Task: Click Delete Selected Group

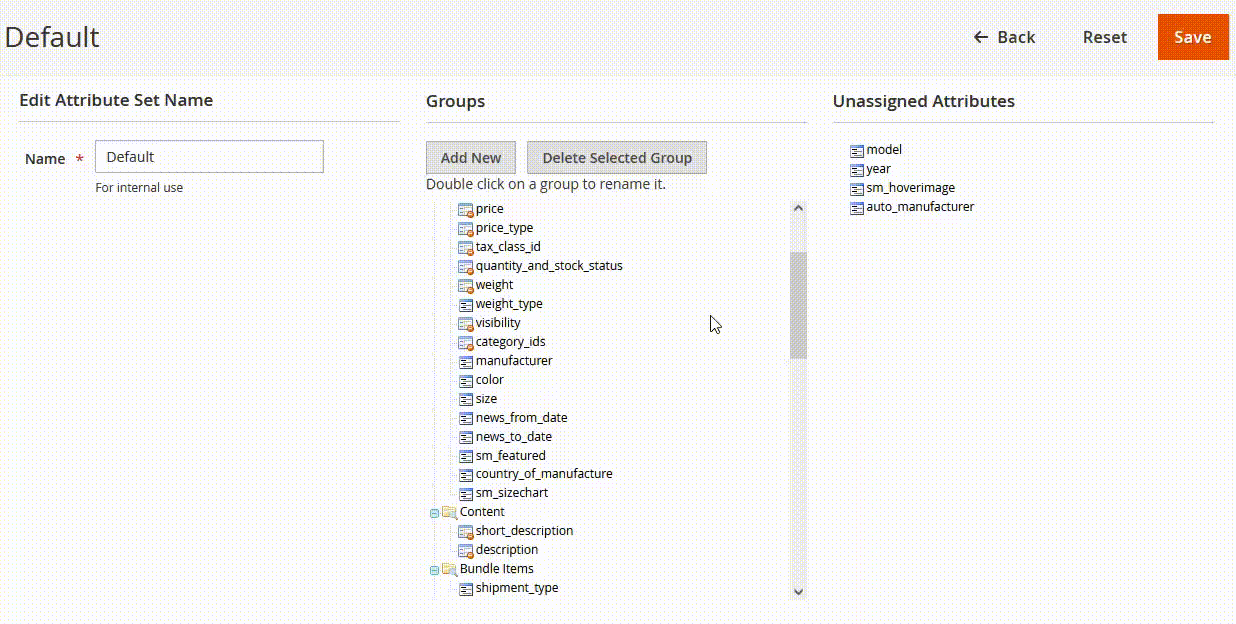Action: 617,158
